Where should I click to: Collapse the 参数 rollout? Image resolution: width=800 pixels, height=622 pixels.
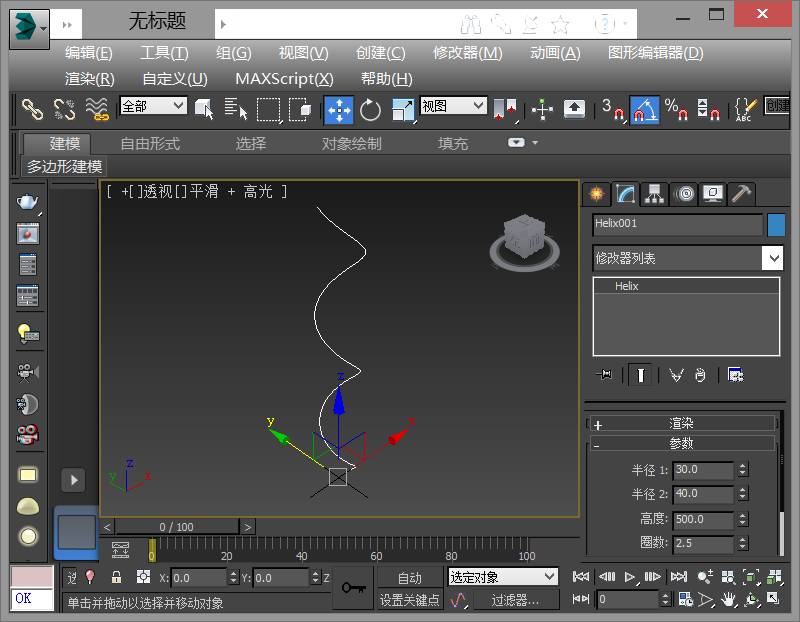pyautogui.click(x=682, y=443)
